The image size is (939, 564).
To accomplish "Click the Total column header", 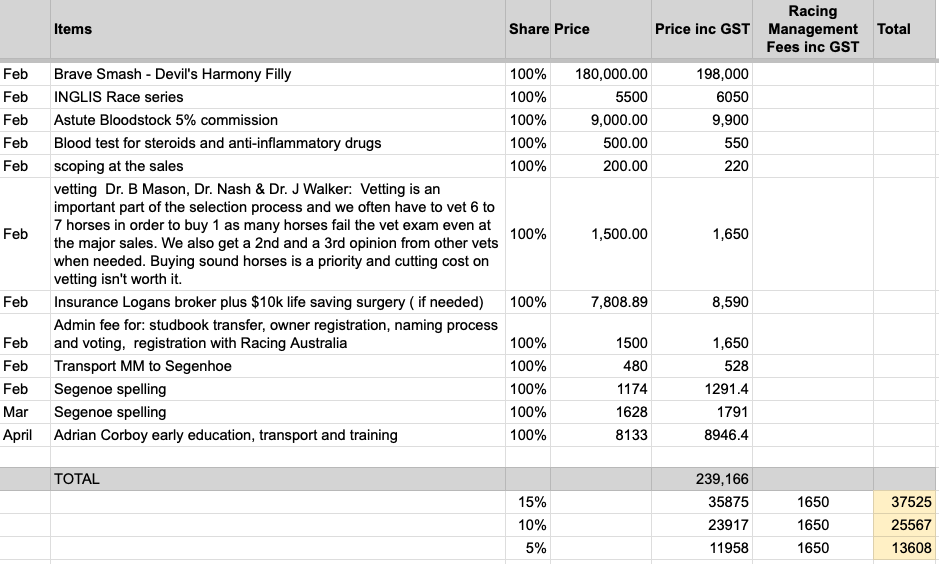I will 905,29.
